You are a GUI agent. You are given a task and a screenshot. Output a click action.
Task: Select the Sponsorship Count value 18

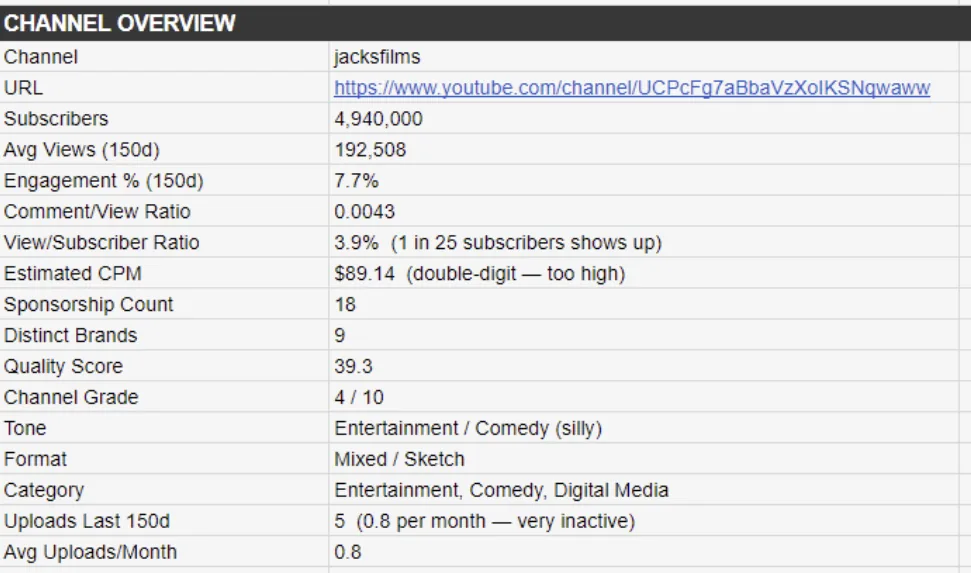644,304
